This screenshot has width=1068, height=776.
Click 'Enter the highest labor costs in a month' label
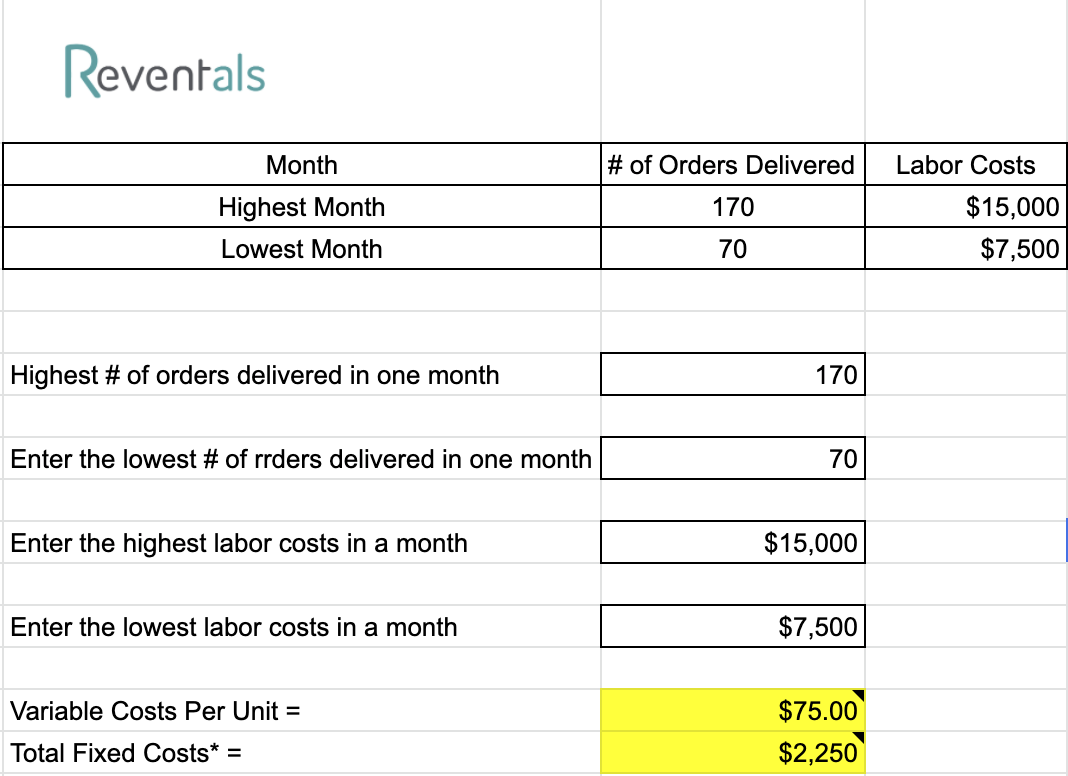[239, 543]
